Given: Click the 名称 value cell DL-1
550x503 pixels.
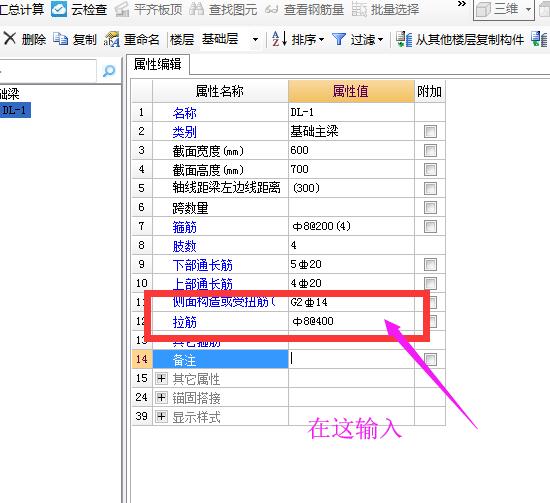Looking at the screenshot, I should [x=351, y=112].
